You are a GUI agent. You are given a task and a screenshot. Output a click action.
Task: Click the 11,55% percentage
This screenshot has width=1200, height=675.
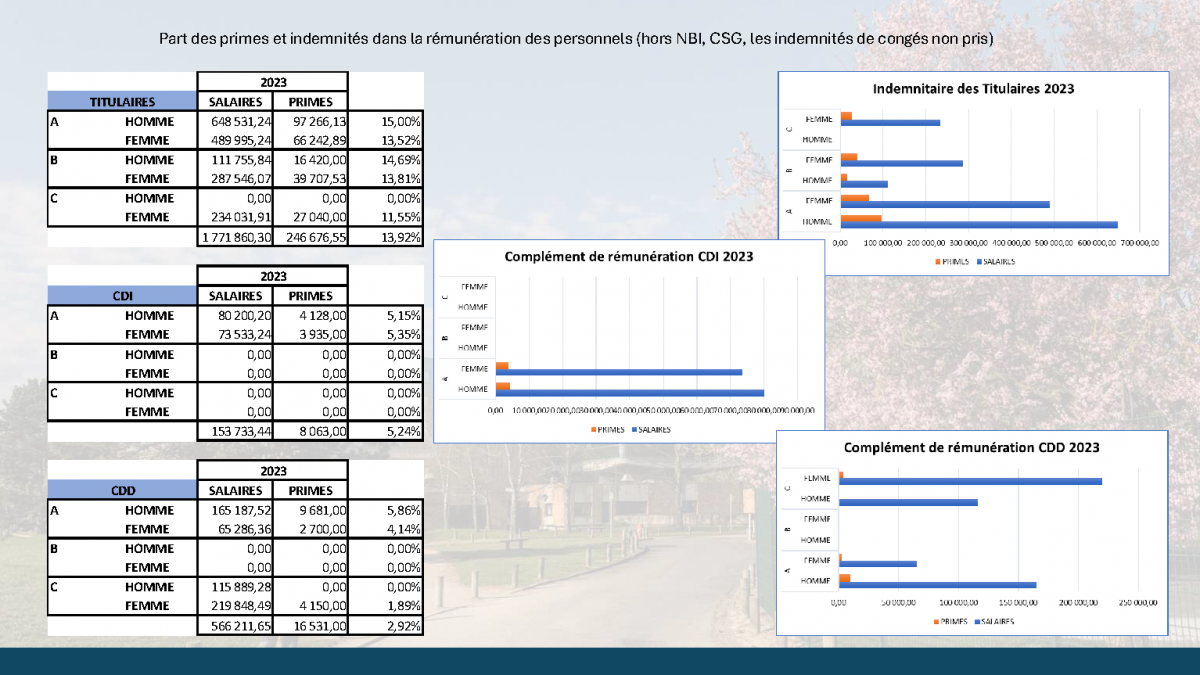coord(400,217)
